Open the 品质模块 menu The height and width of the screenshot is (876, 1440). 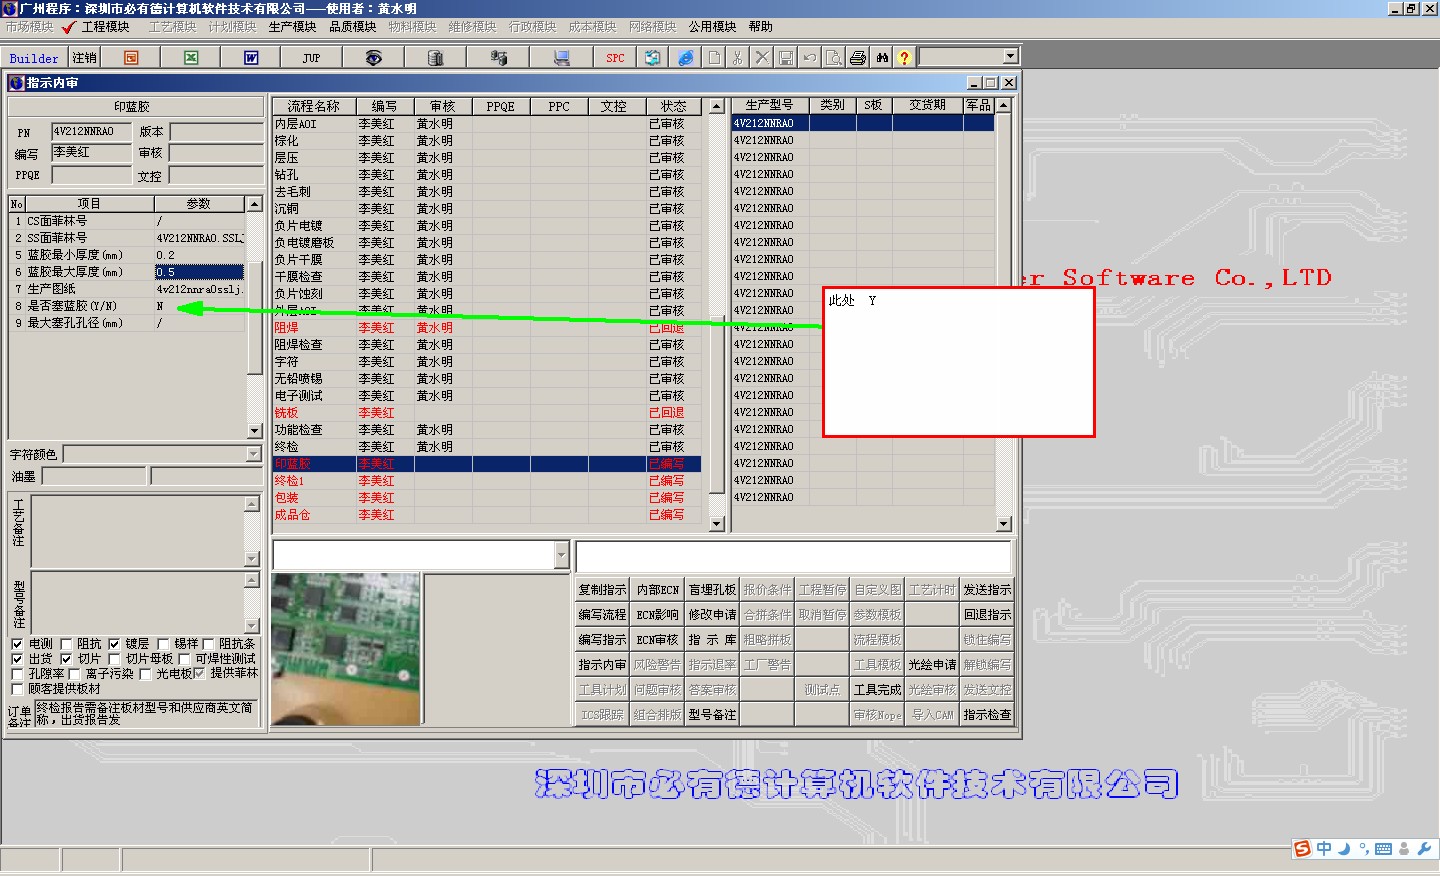[x=352, y=27]
